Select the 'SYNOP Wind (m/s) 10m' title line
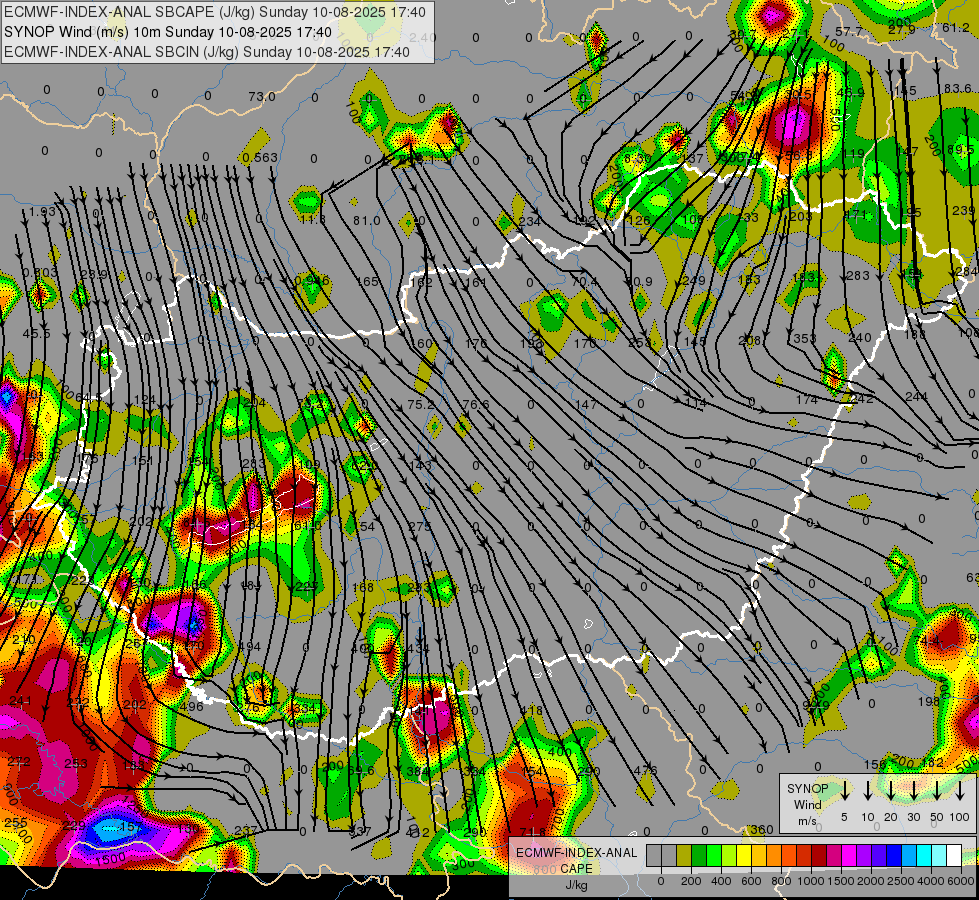 coord(168,32)
